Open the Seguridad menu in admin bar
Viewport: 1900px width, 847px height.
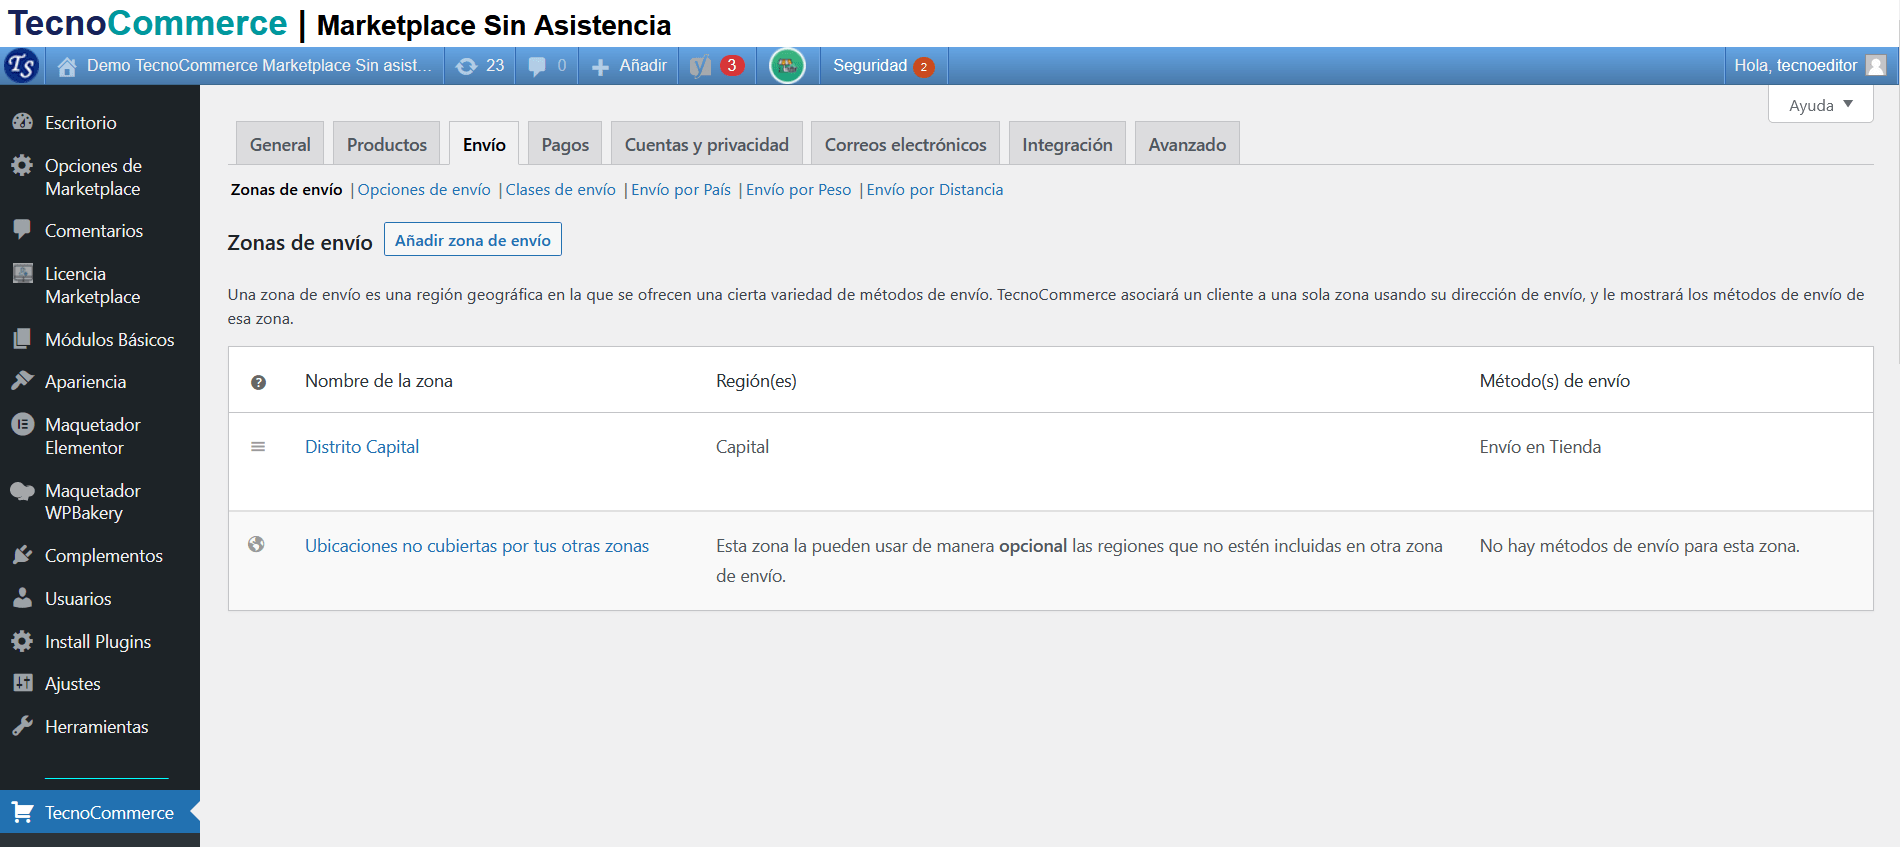883,66
